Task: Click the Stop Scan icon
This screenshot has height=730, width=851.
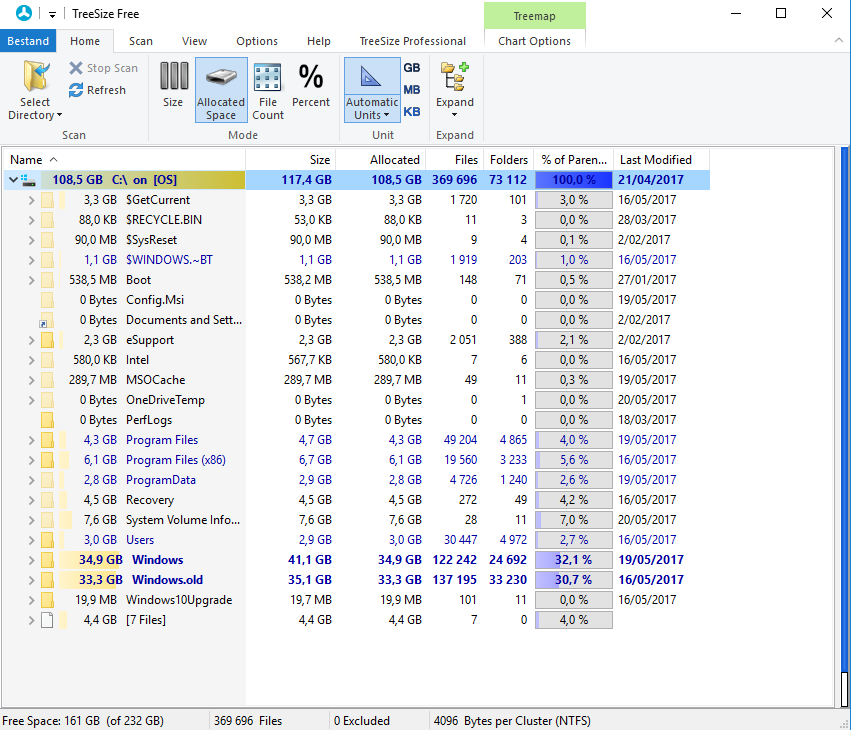Action: click(x=76, y=68)
